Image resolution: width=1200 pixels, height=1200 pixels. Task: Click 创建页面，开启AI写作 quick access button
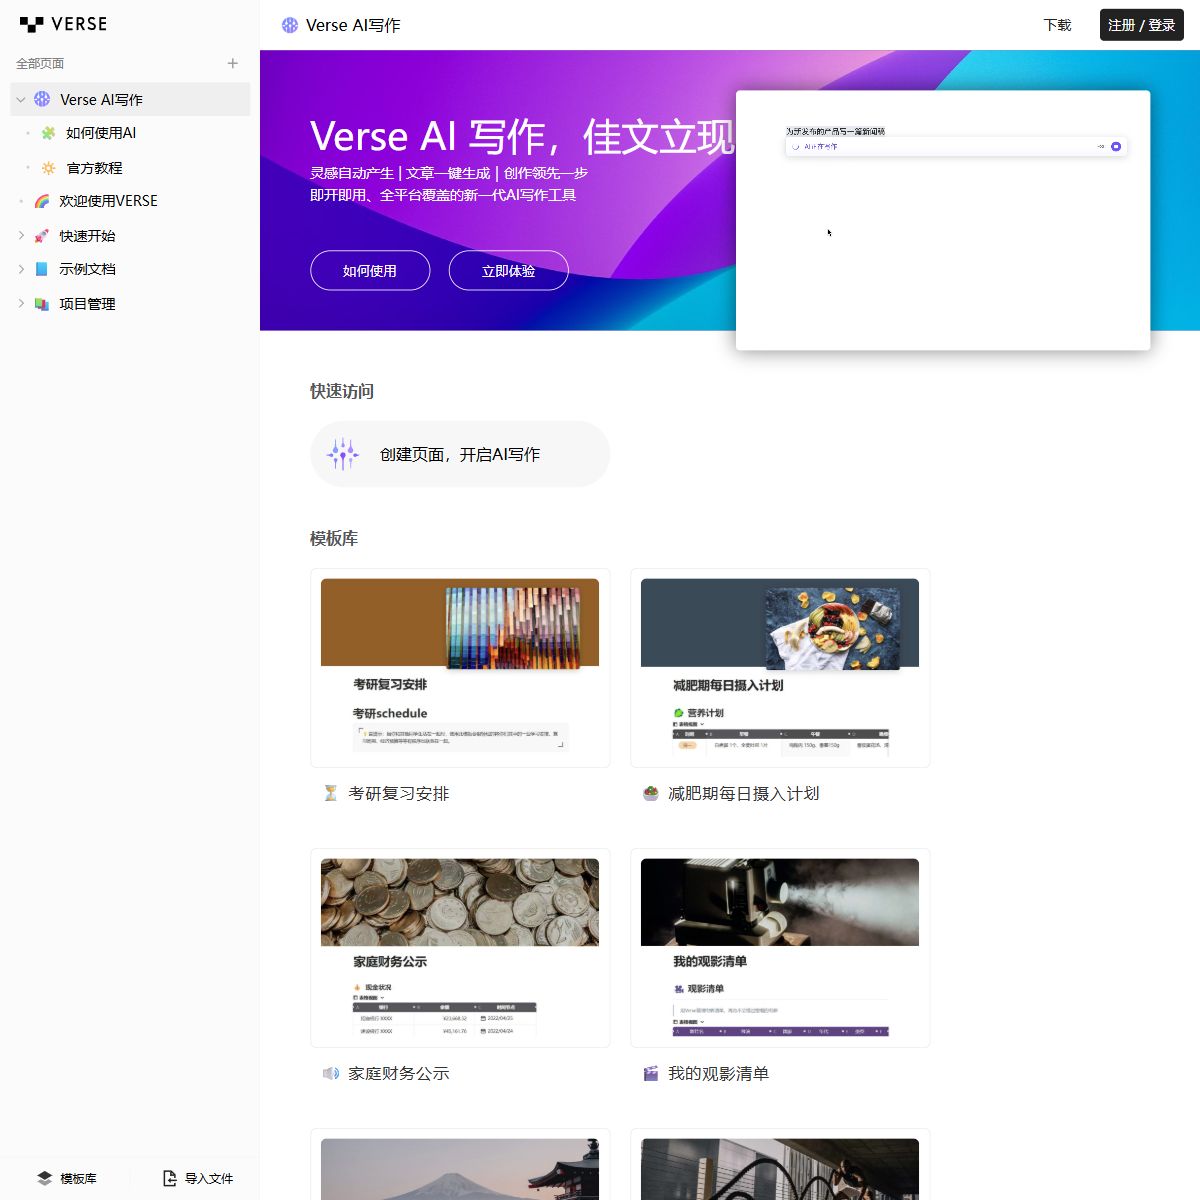click(460, 454)
